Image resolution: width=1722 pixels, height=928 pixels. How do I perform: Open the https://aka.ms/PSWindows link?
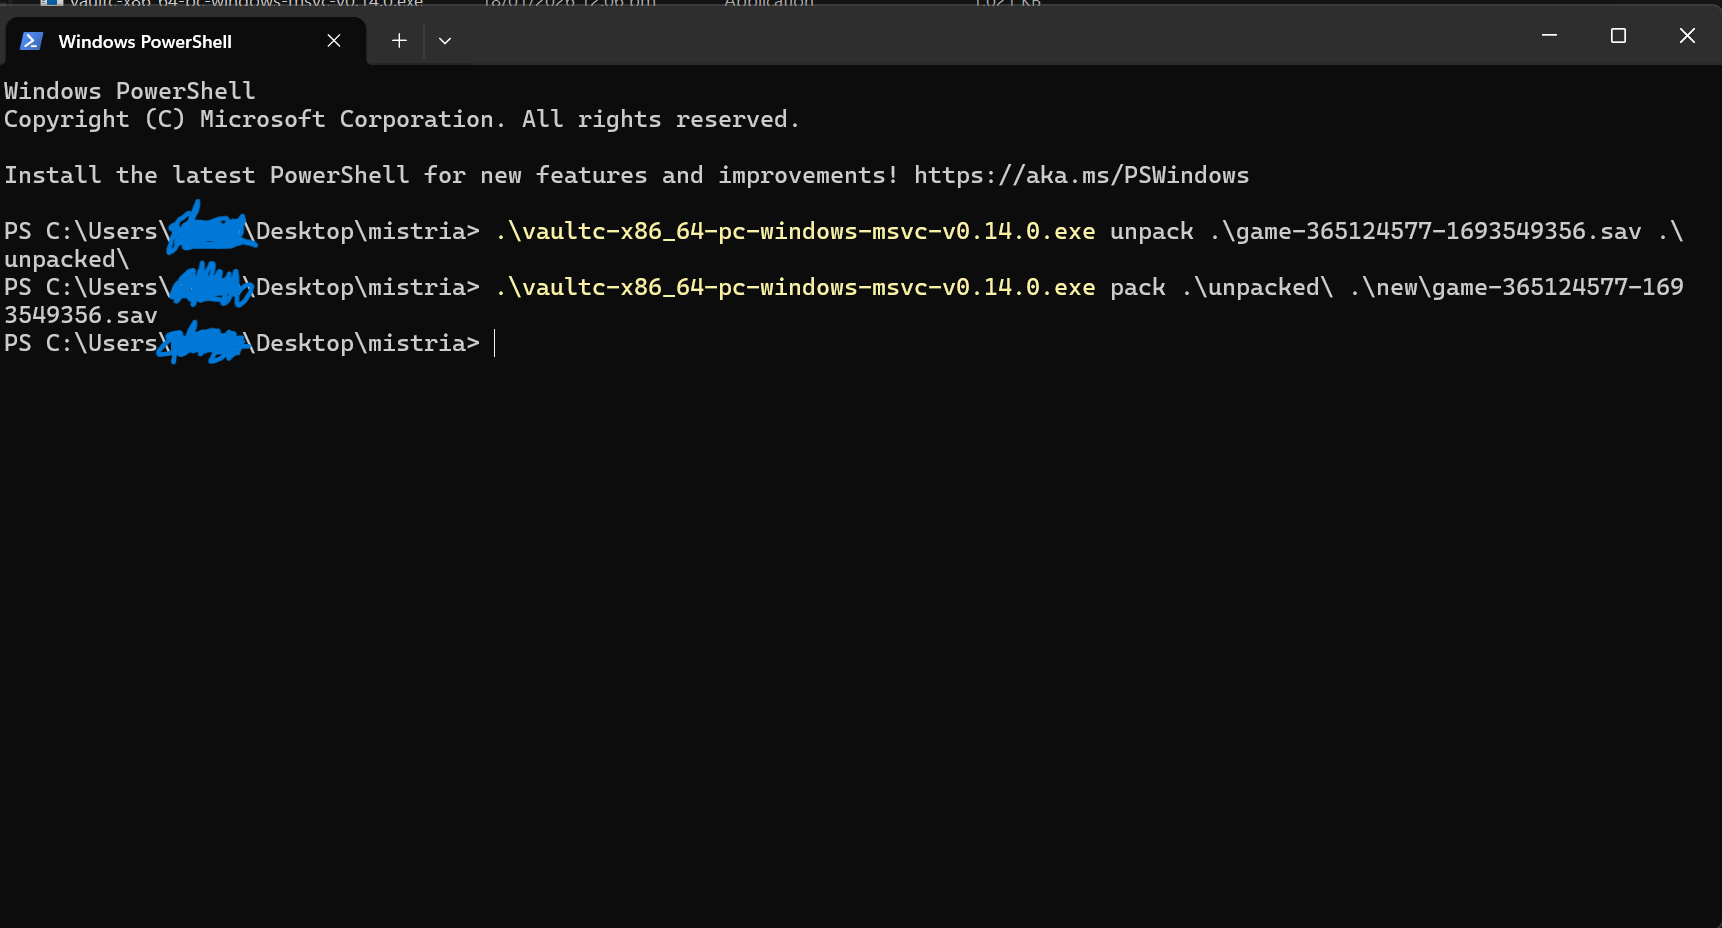pos(1081,176)
